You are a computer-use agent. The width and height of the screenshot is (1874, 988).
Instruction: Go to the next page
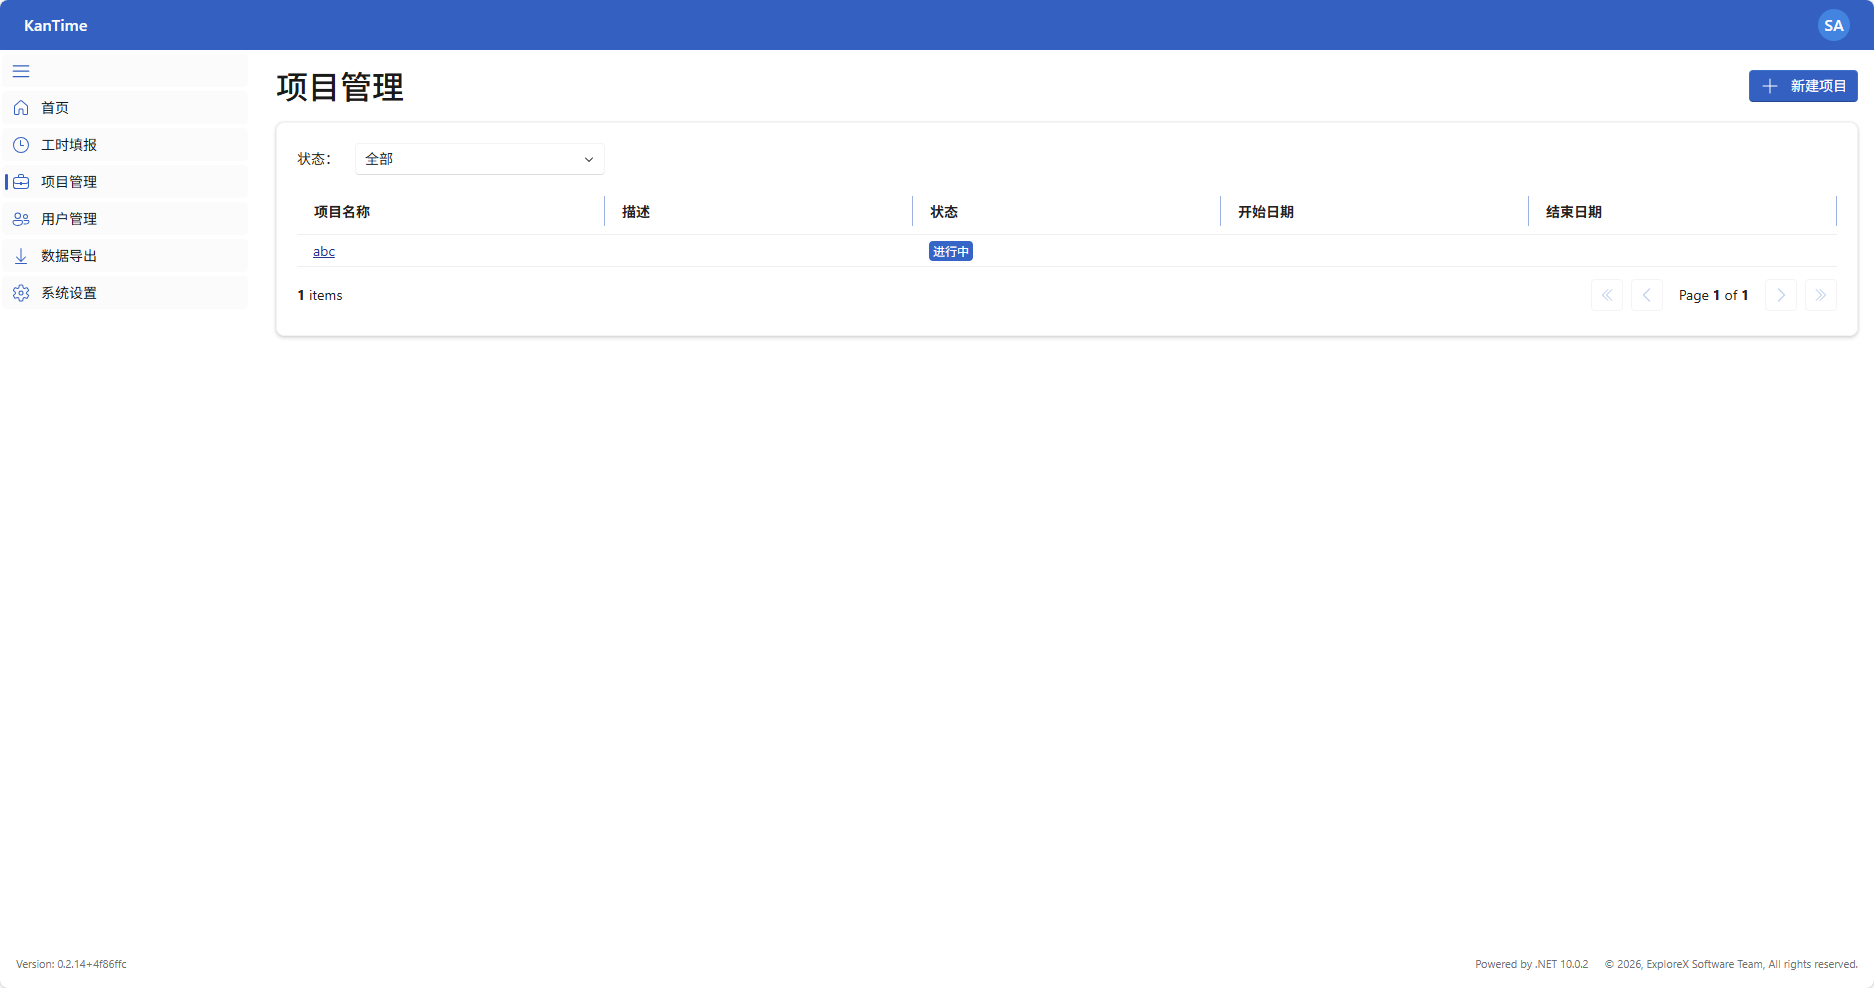pos(1780,295)
